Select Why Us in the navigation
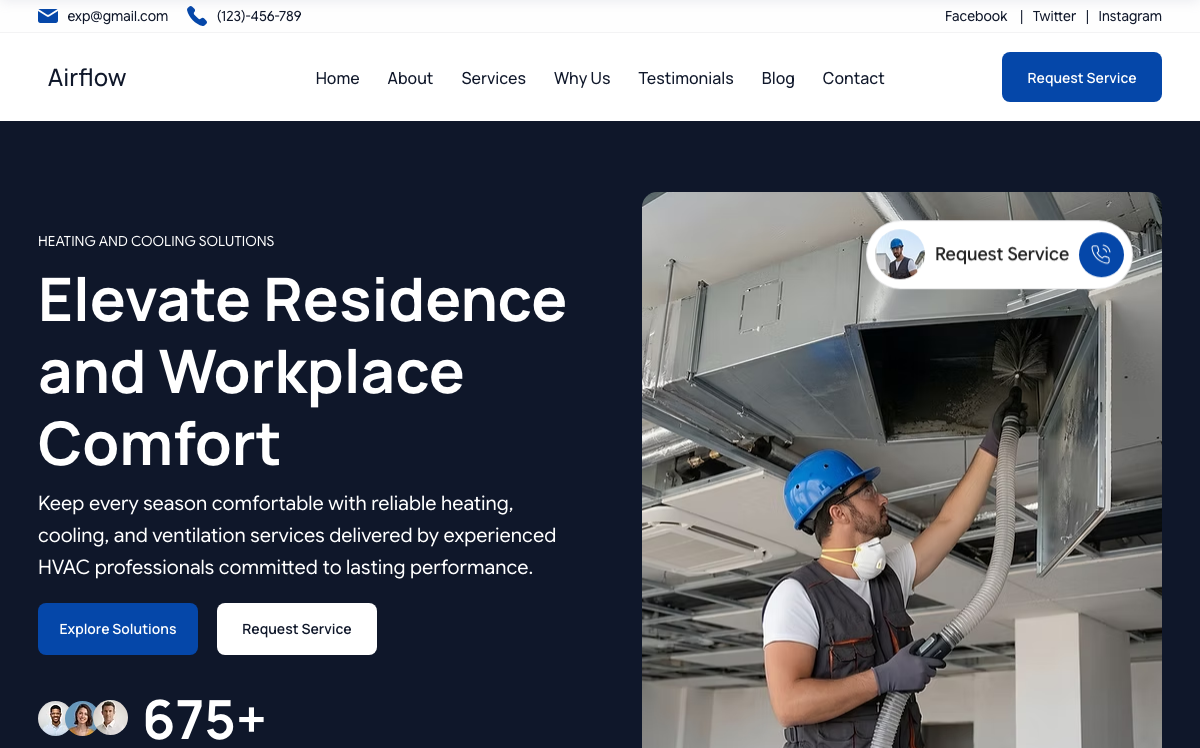This screenshot has width=1200, height=748. pos(582,78)
